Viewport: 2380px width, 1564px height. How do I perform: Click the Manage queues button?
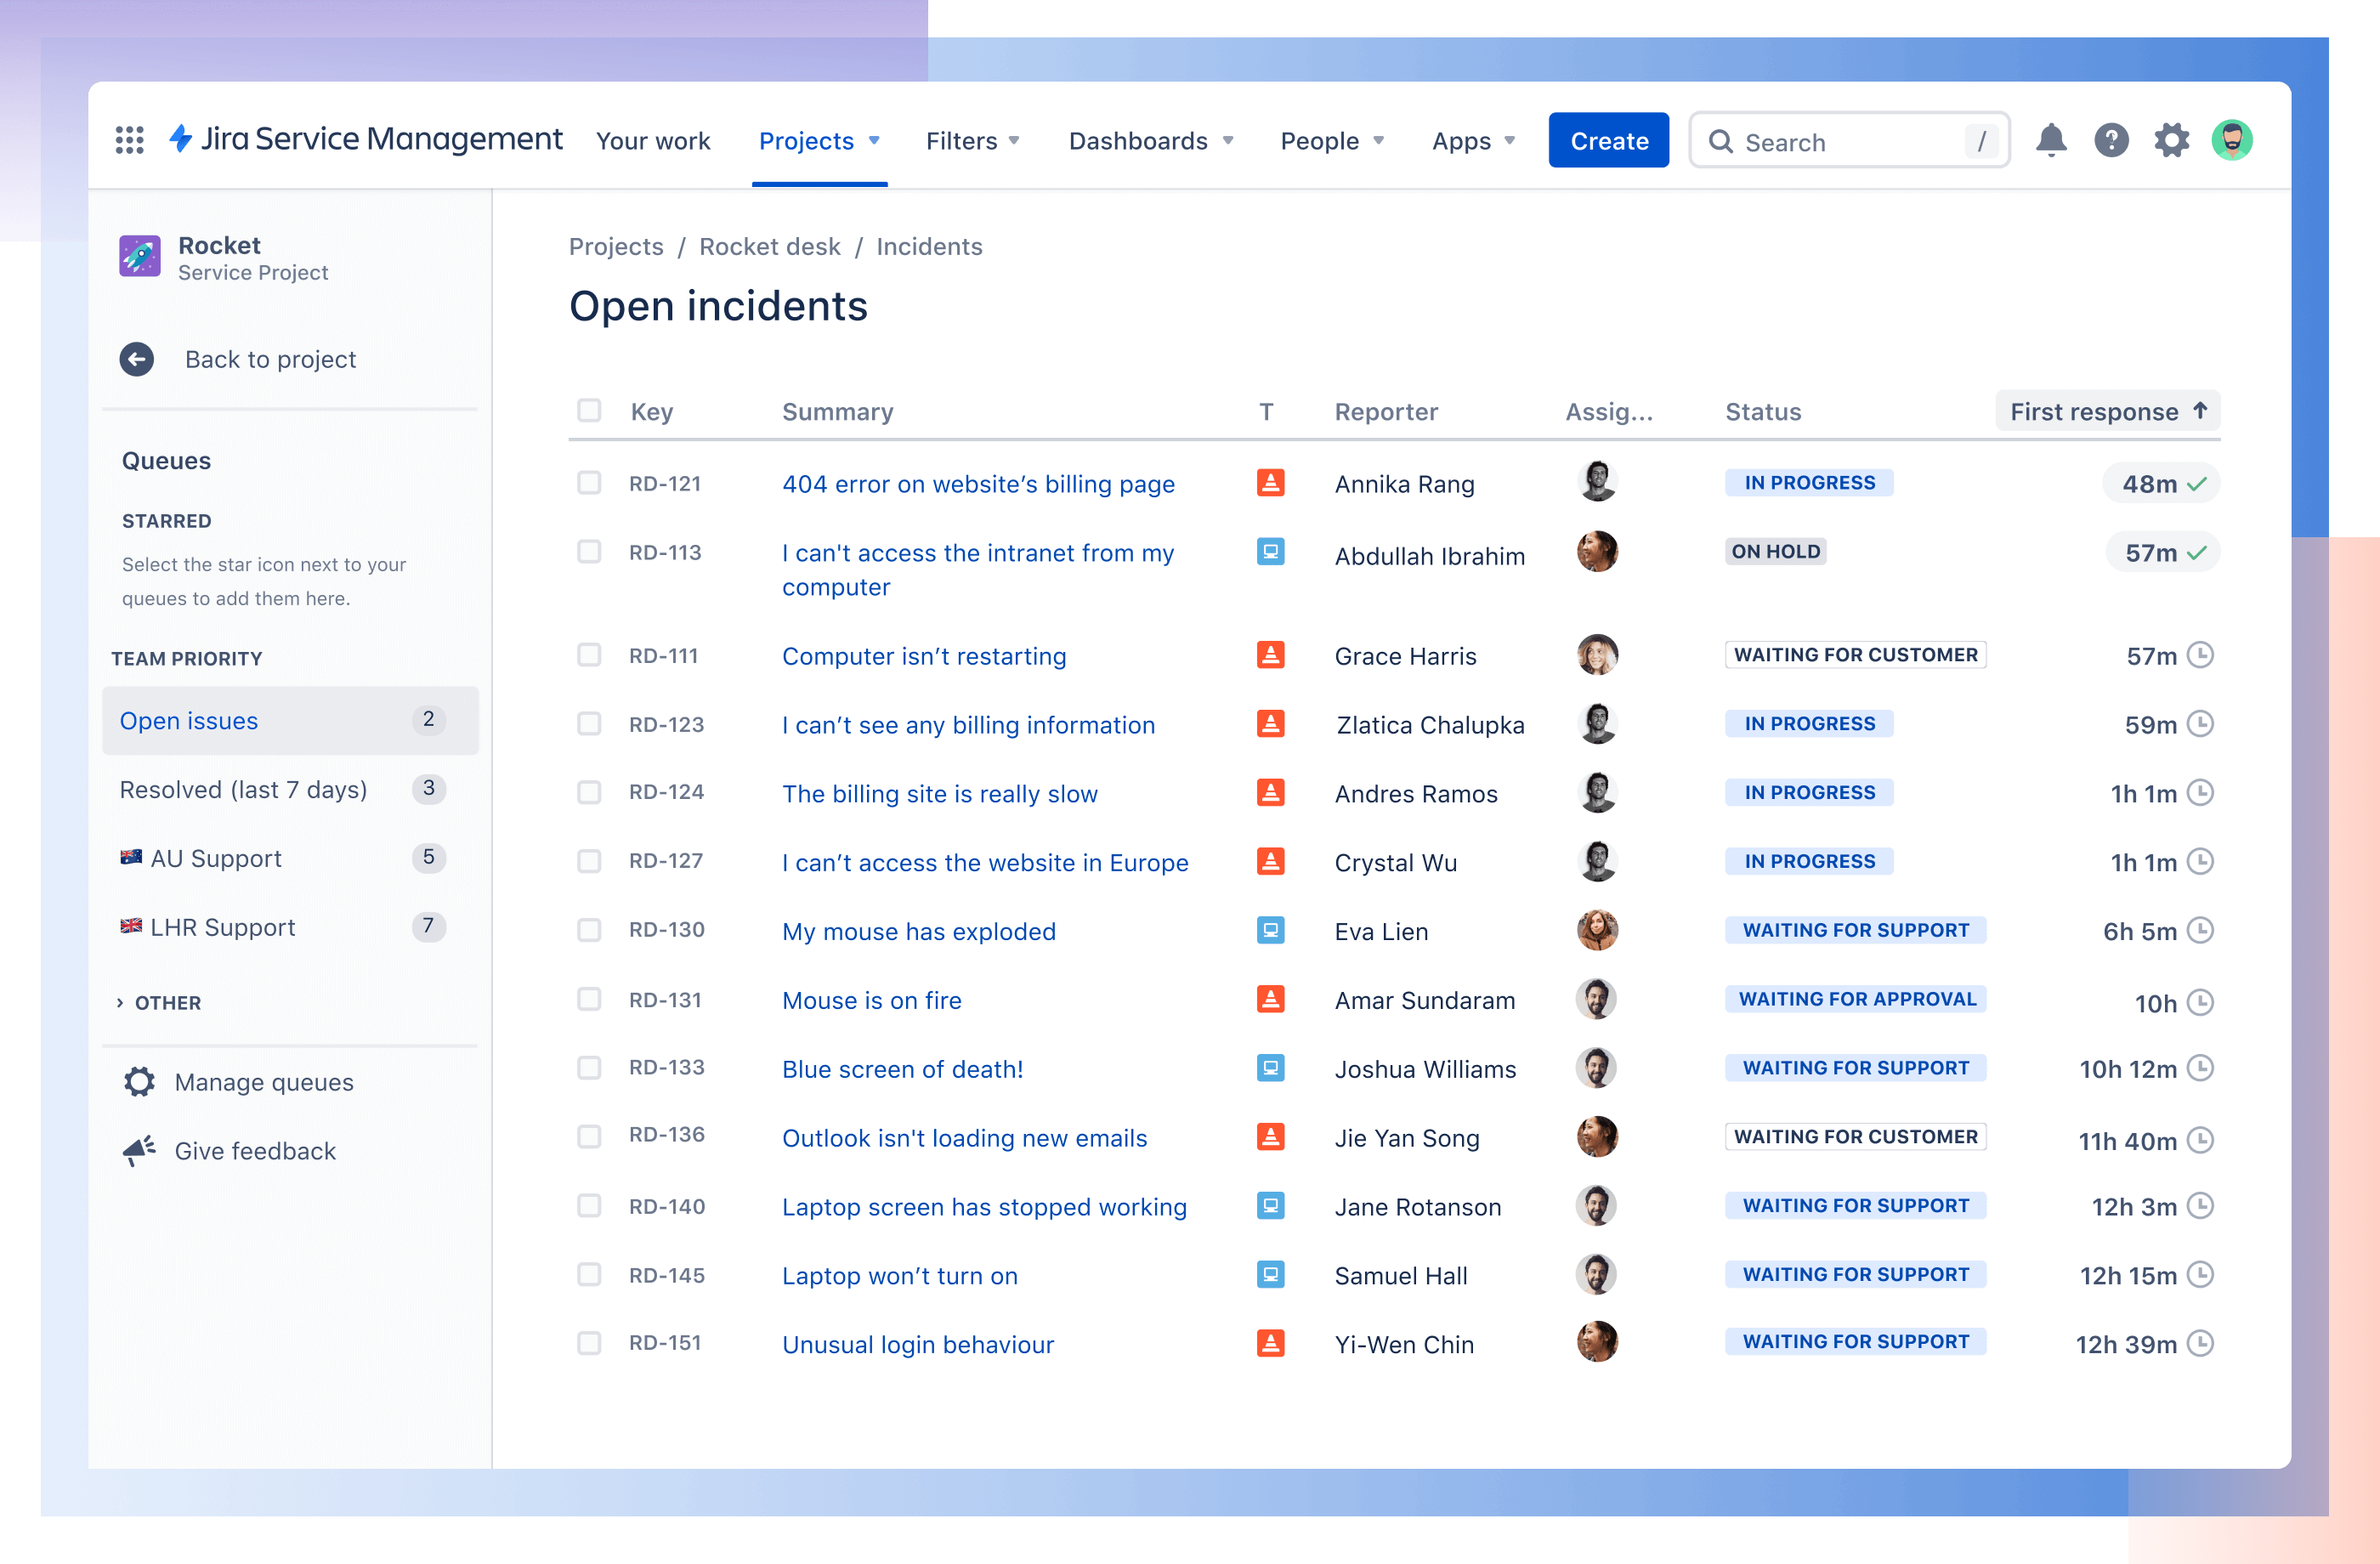click(263, 1080)
